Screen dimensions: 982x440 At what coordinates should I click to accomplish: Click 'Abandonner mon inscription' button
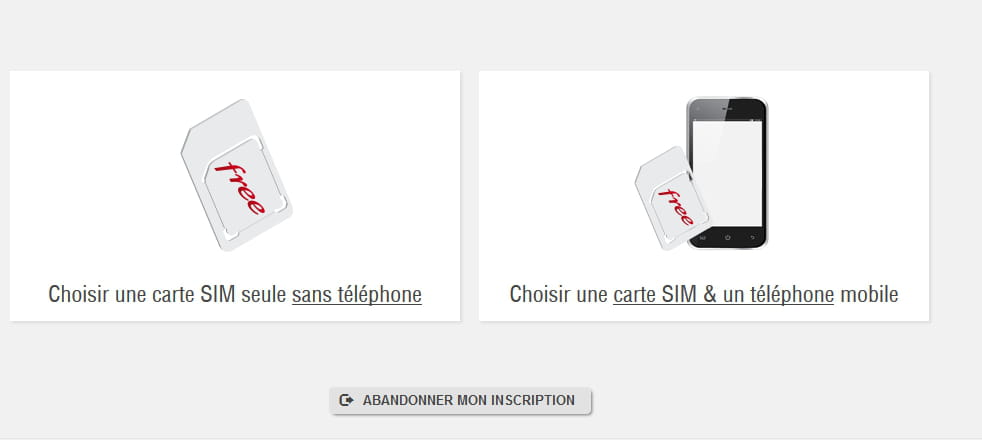(460, 401)
